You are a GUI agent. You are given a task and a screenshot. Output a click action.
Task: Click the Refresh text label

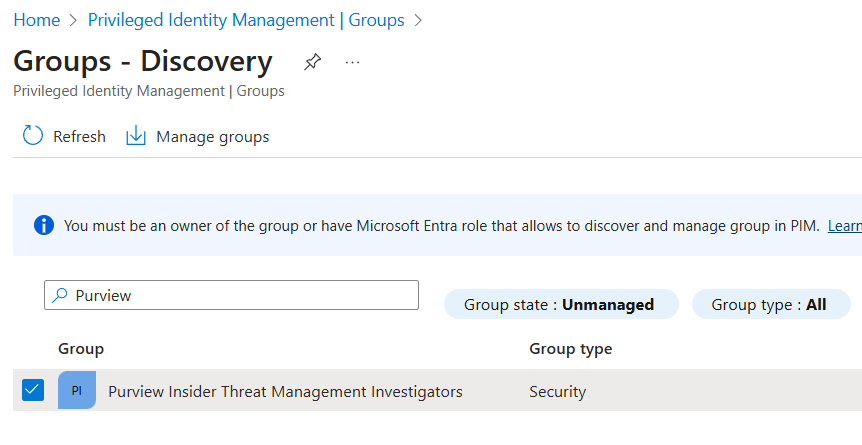pos(79,137)
